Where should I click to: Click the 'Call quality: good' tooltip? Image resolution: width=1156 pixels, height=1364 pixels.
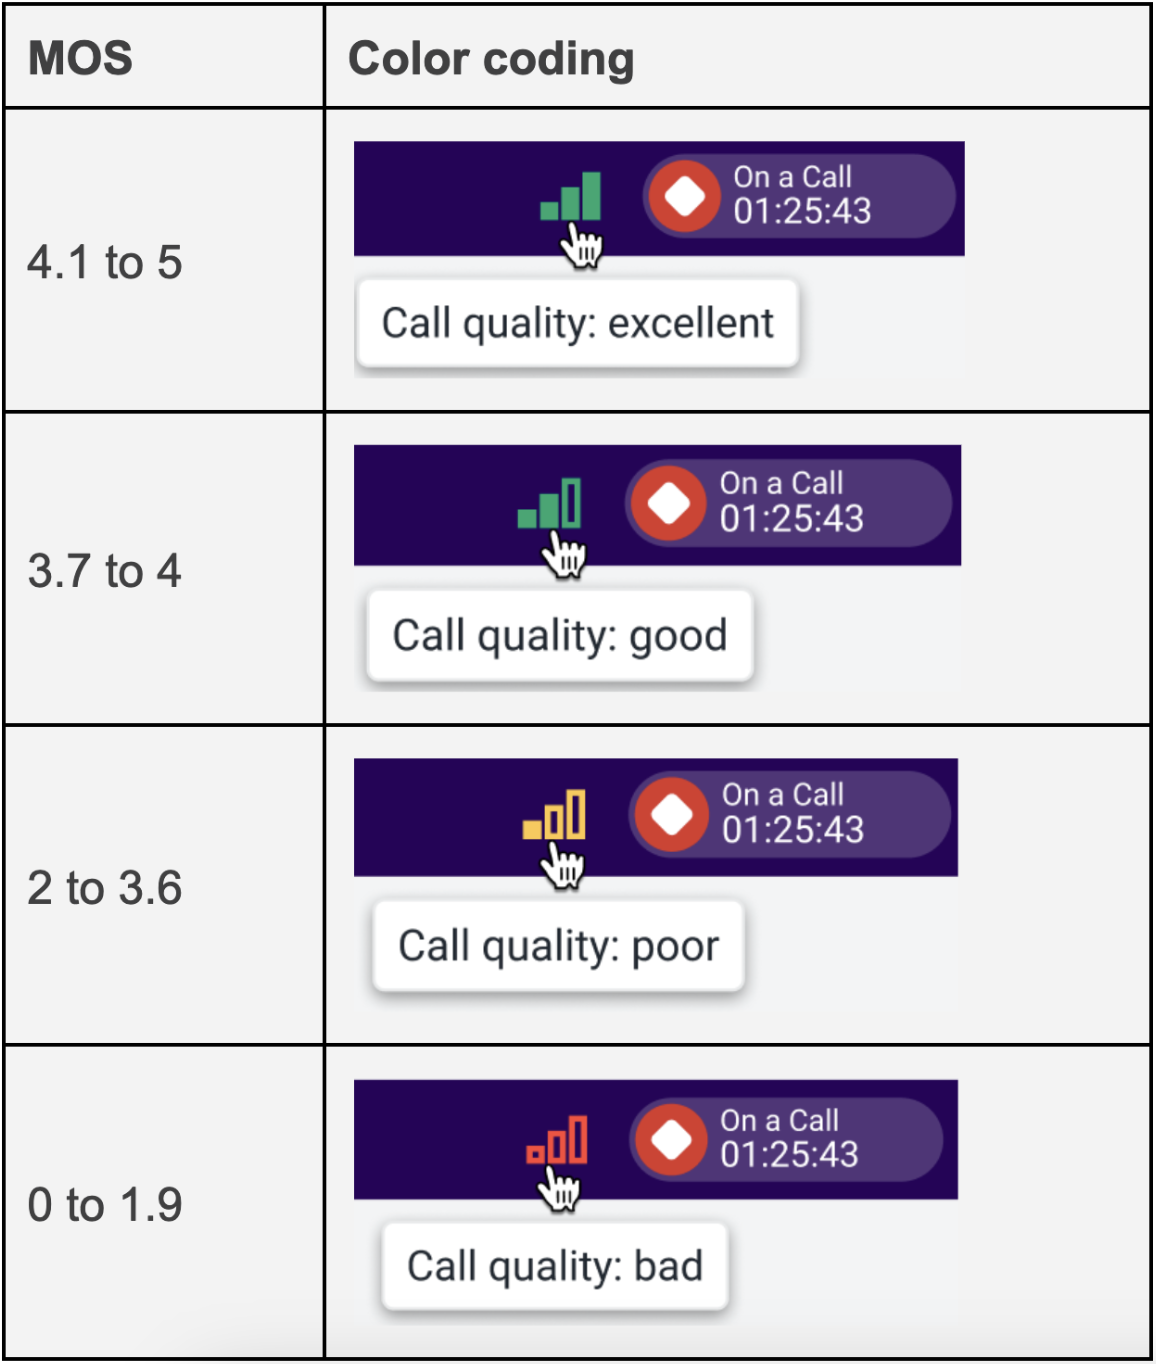tap(560, 635)
